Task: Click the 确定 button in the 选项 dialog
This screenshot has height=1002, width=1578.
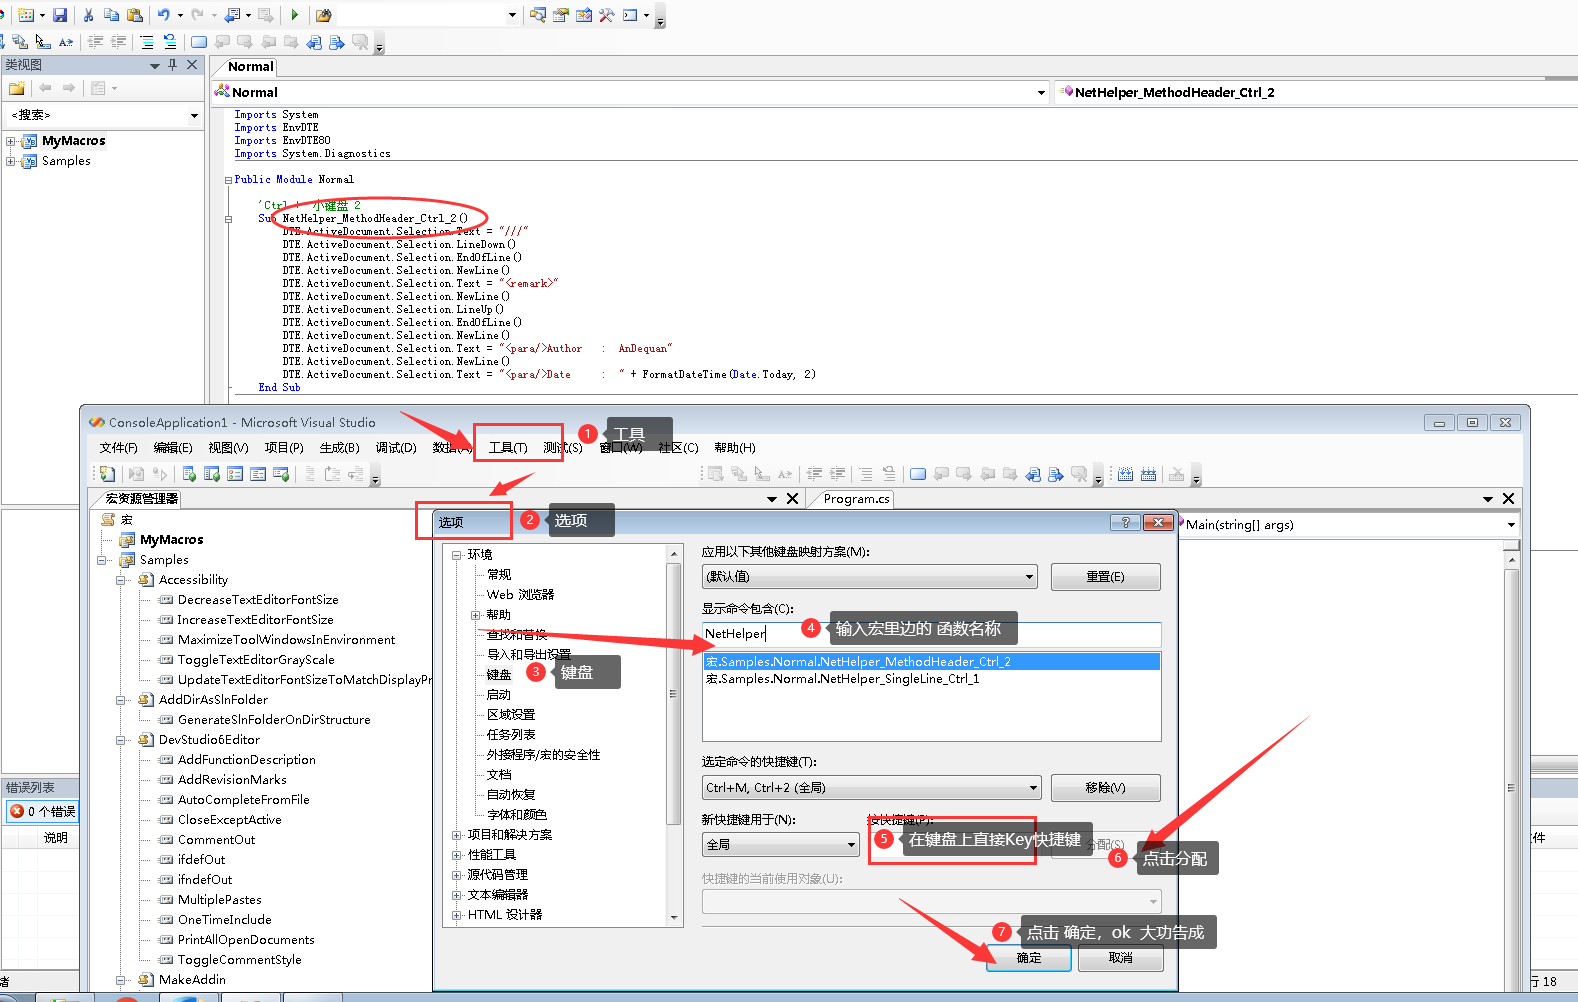Action: [1029, 958]
